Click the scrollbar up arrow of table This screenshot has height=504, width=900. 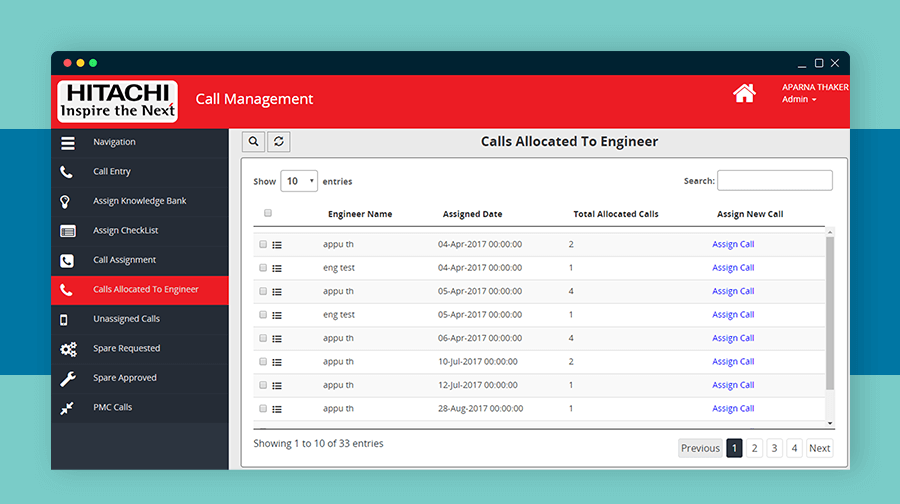[829, 232]
